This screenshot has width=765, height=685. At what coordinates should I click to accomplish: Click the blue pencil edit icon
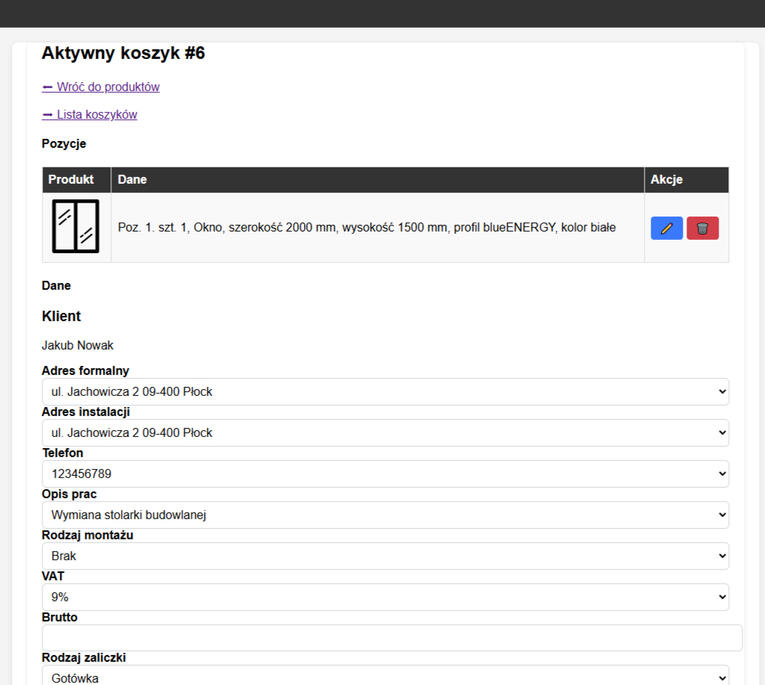[x=666, y=228]
